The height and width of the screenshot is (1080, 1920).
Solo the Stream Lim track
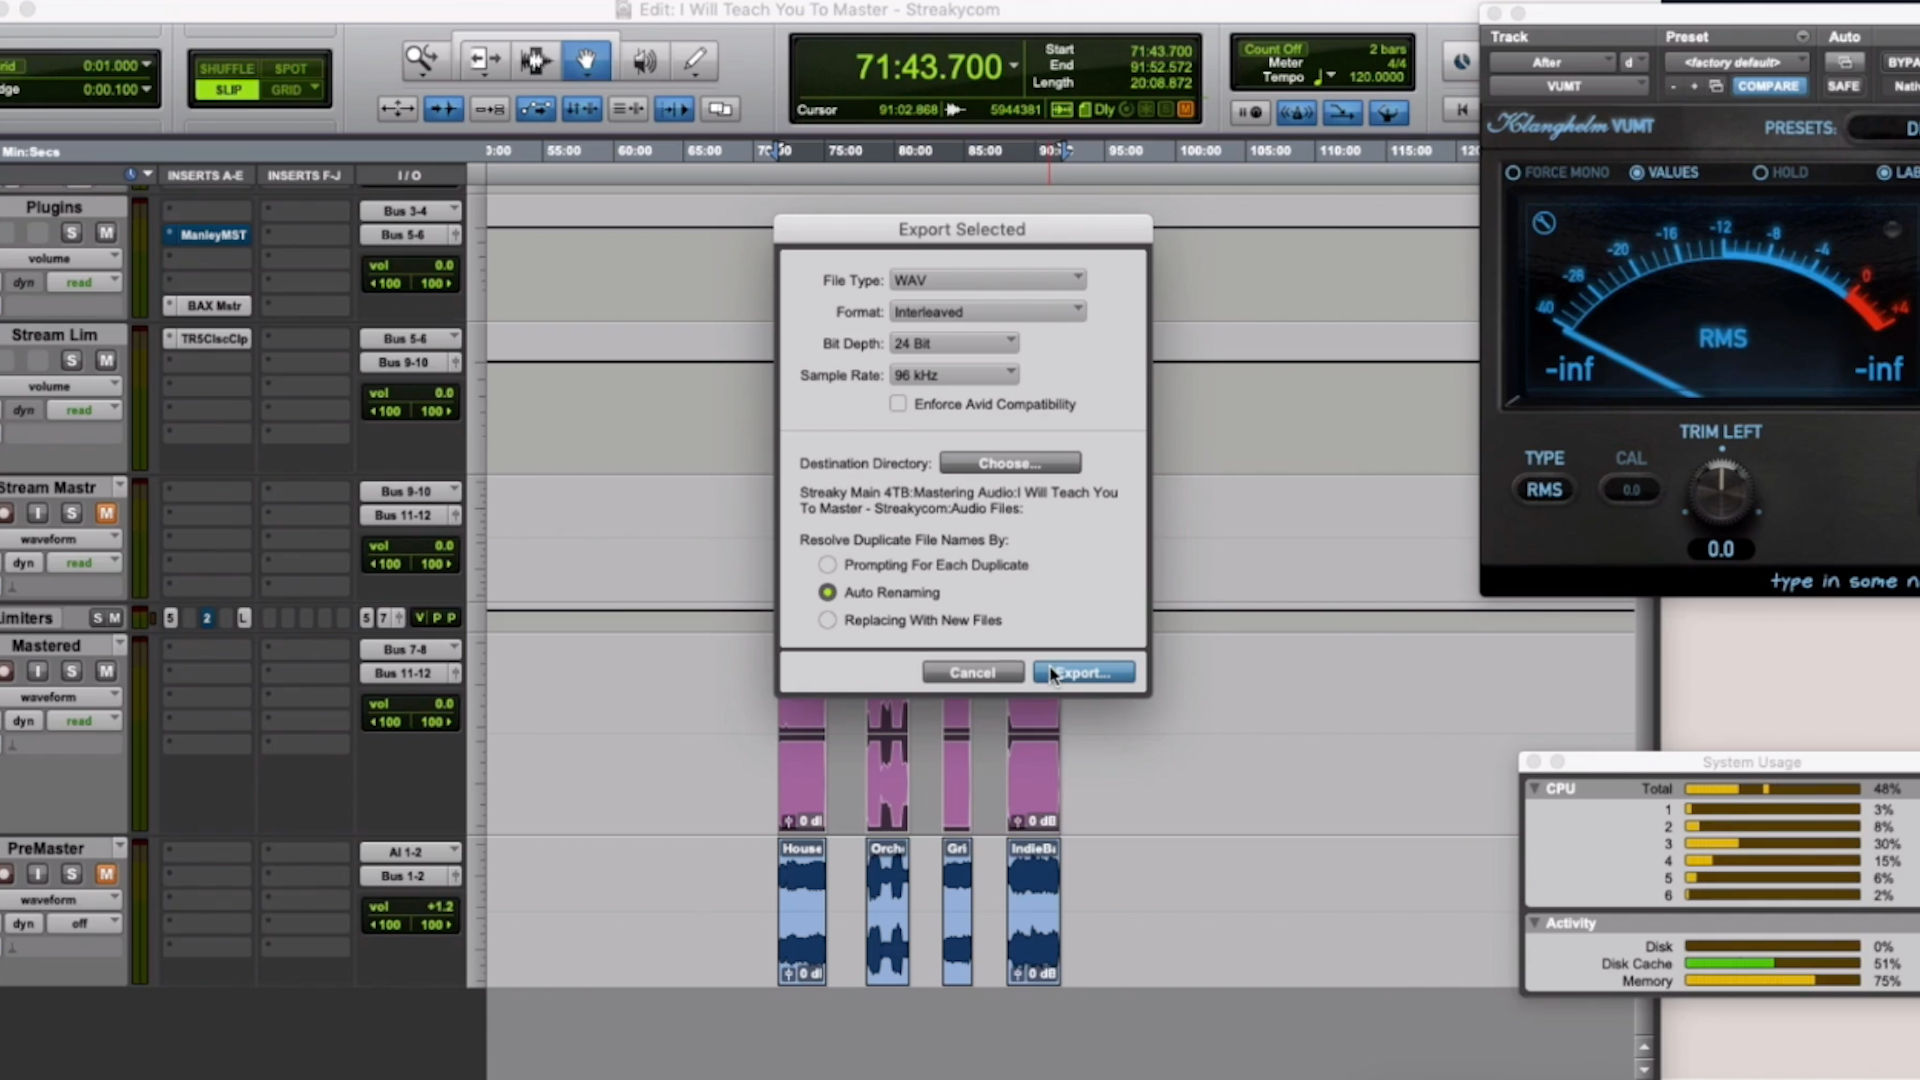[x=71, y=360]
